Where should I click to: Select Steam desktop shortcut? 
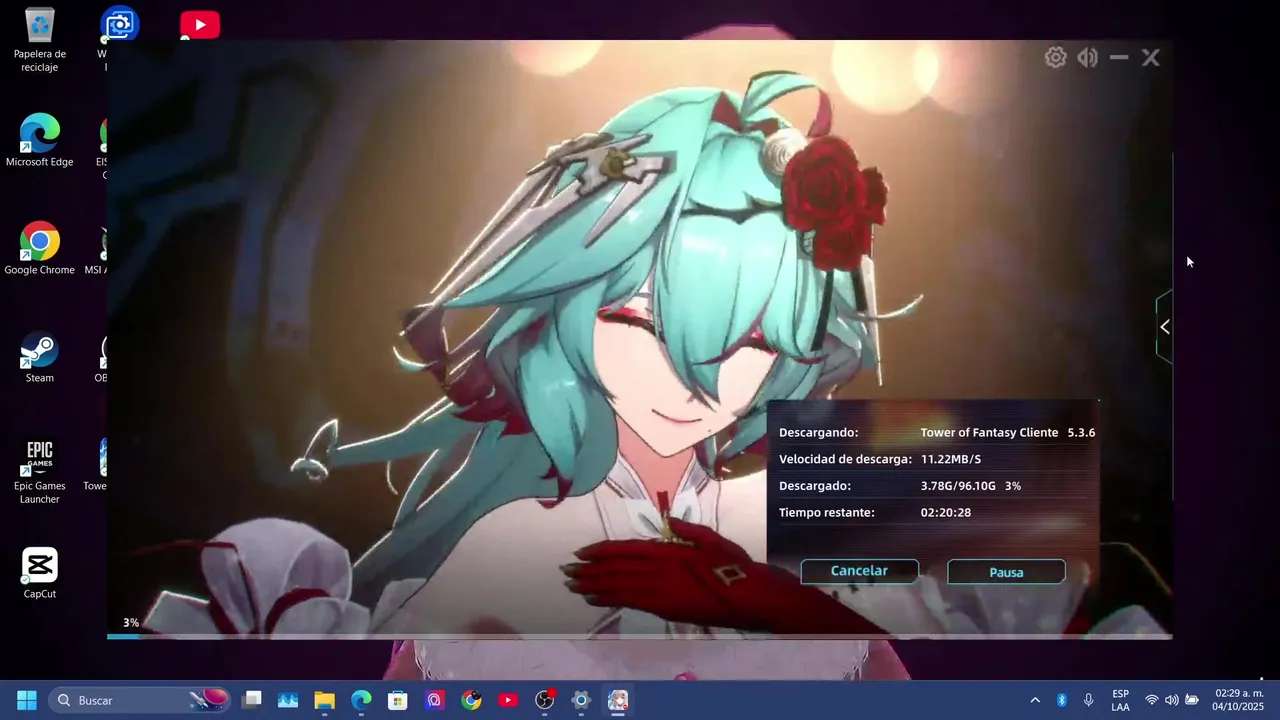[40, 357]
